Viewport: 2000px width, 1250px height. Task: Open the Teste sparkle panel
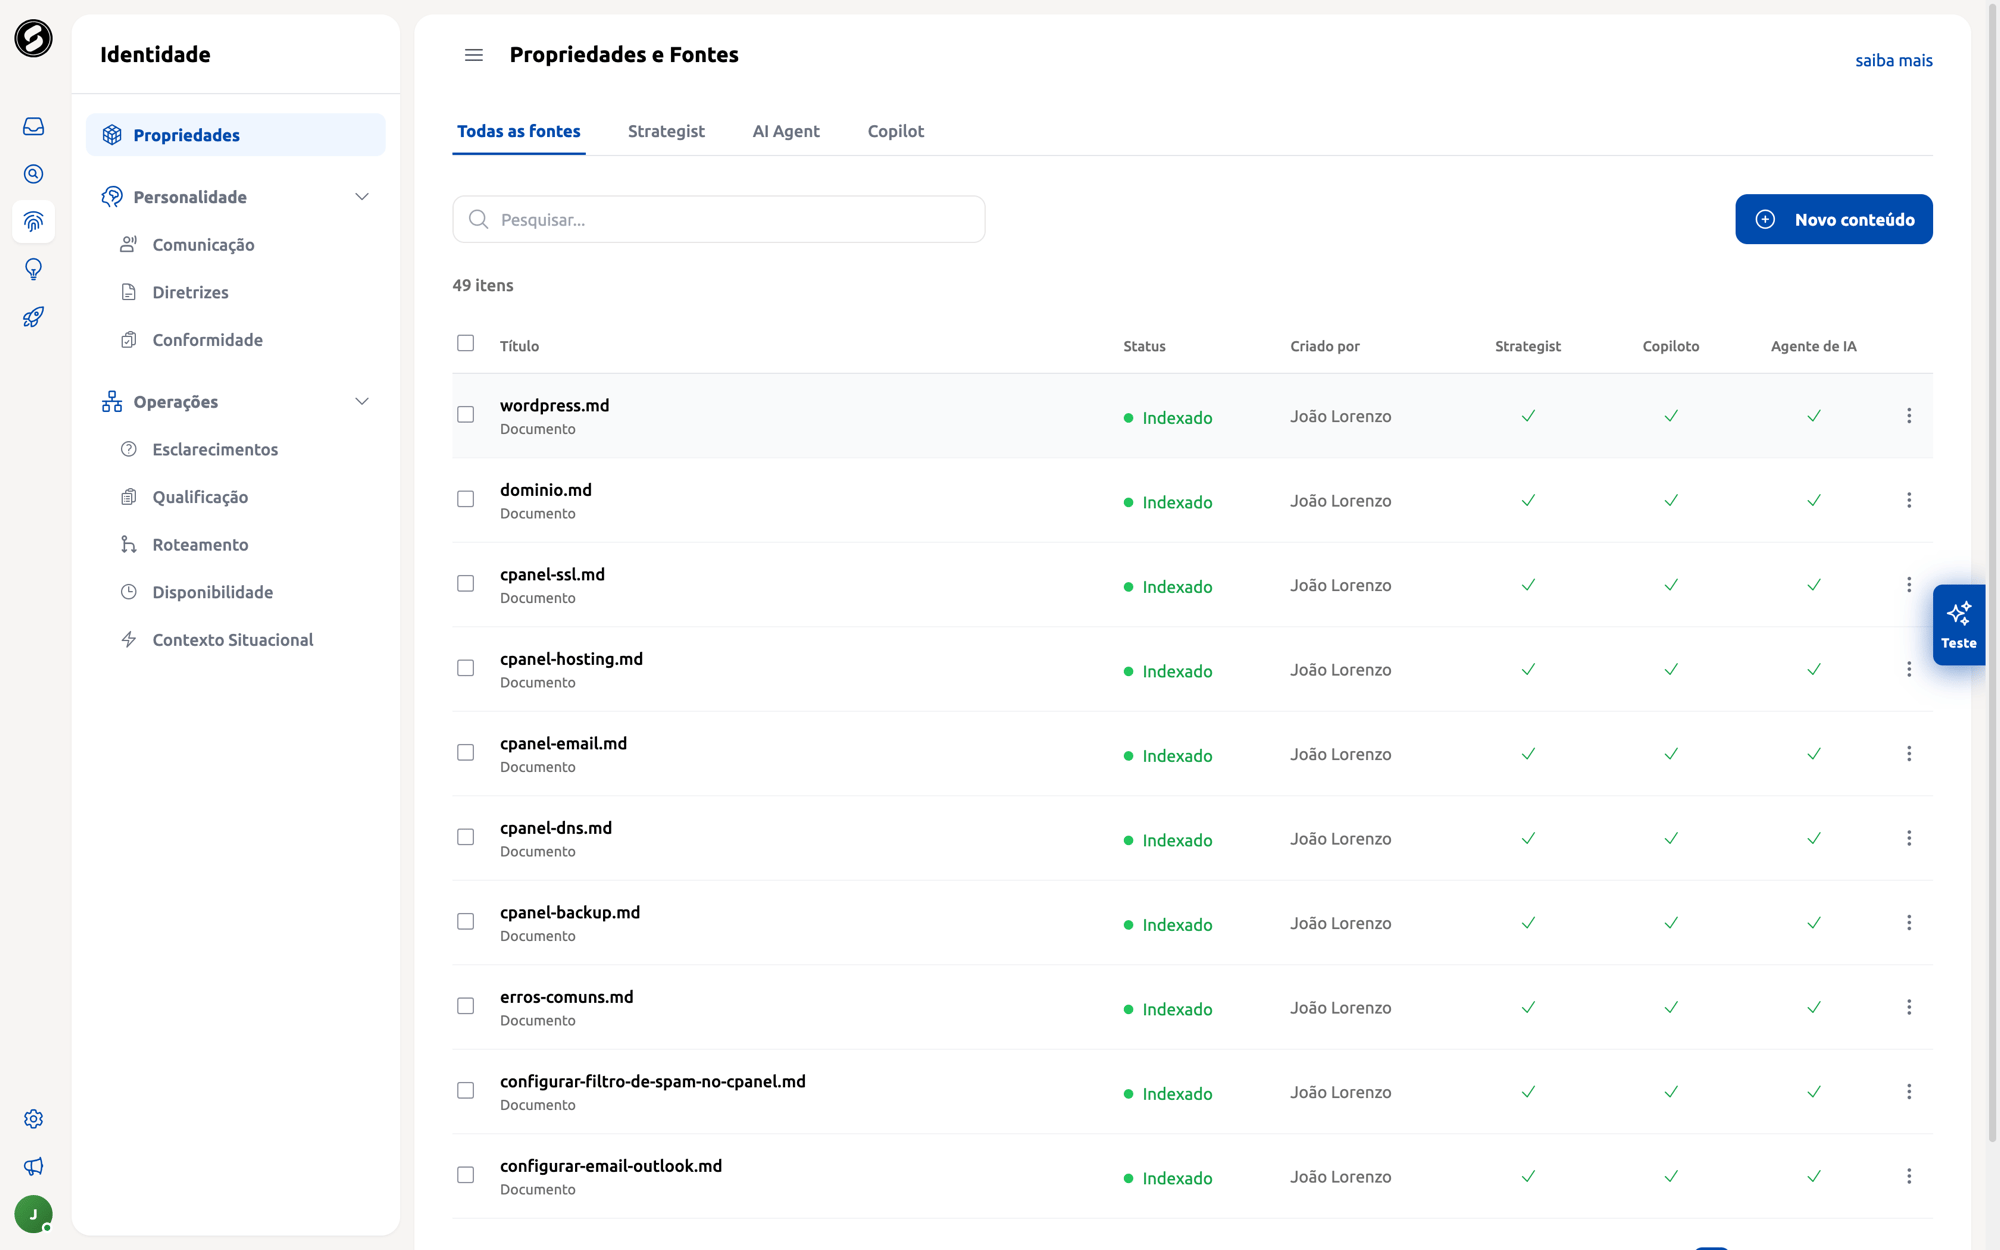pyautogui.click(x=1958, y=625)
